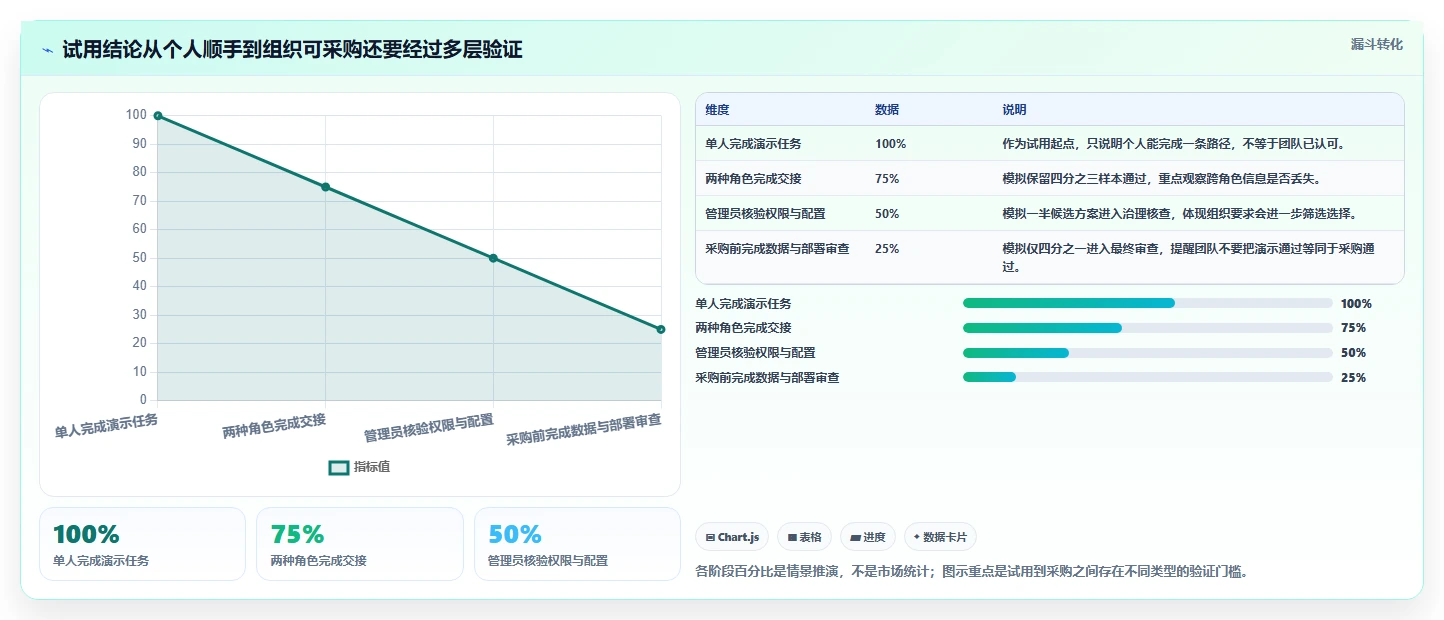This screenshot has height=620, width=1444.
Task: Click the chart data point at 50
Action: tap(493, 258)
